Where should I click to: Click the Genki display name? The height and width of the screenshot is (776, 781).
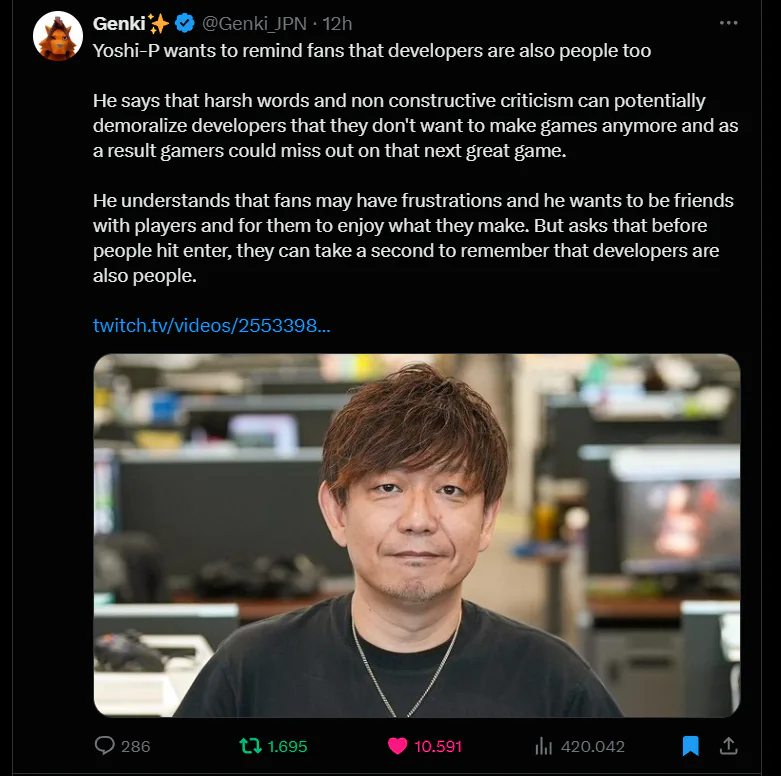coord(119,23)
